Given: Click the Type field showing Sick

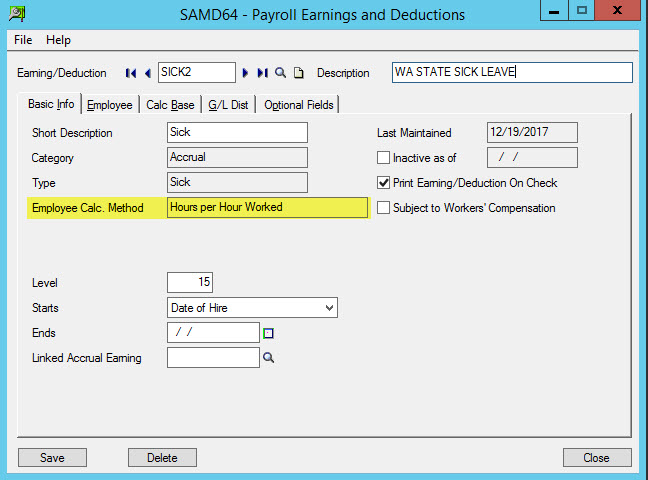Looking at the screenshot, I should [237, 182].
